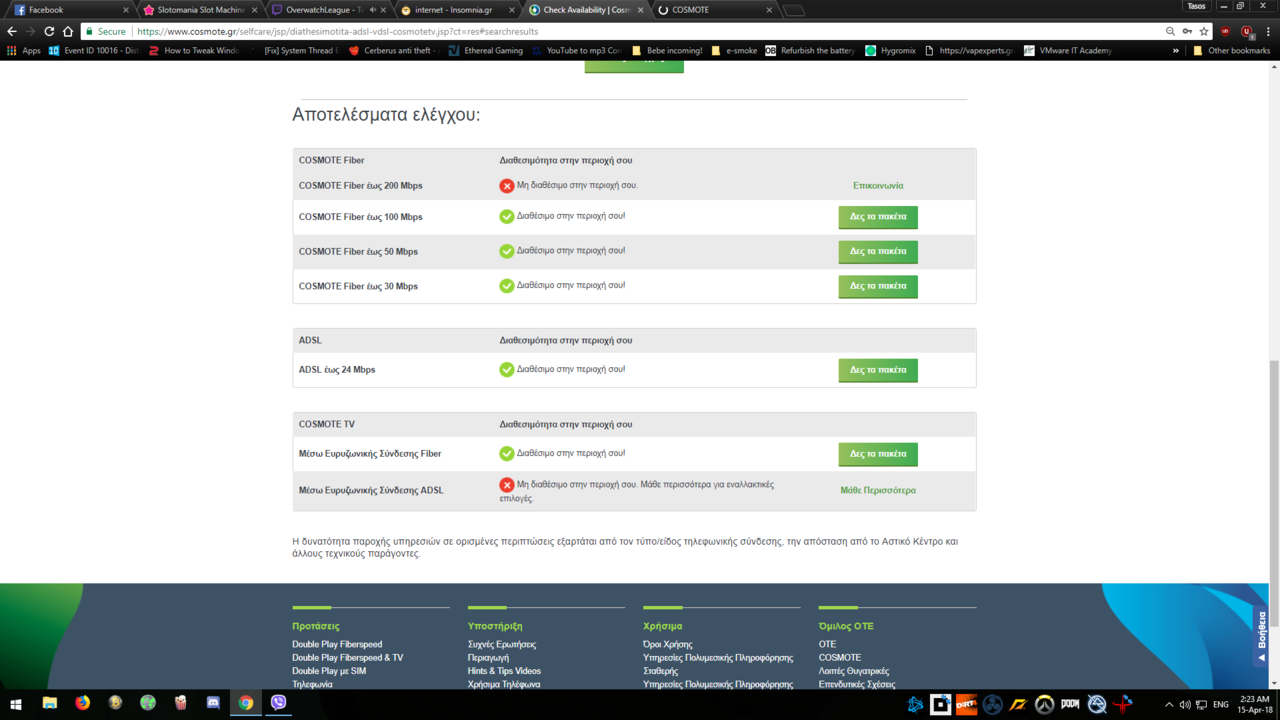This screenshot has height=720, width=1280.
Task: Open Double Play Fiberspeed & TV link
Action: 348,658
